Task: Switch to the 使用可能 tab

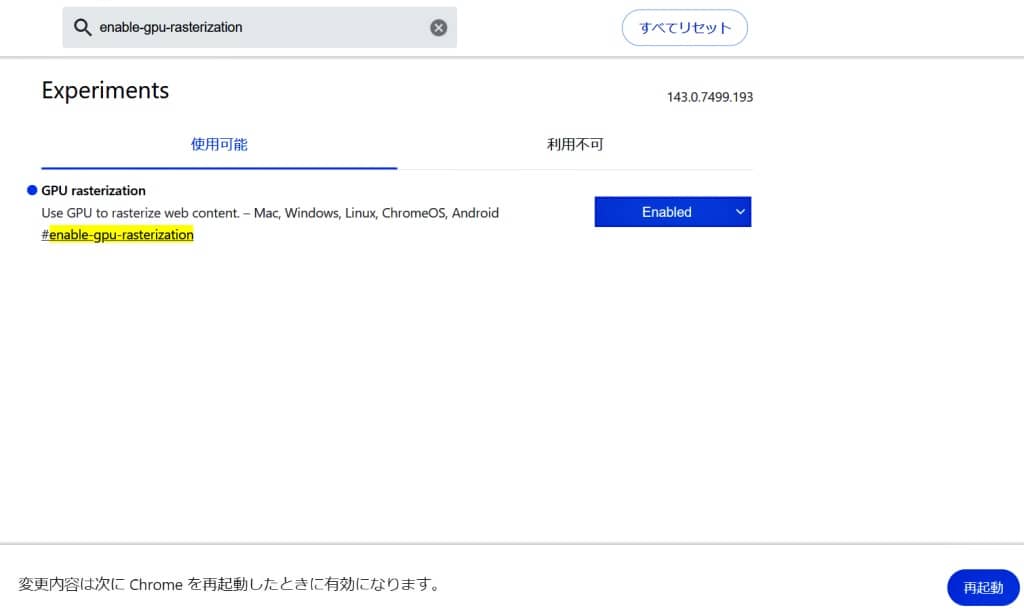Action: 219,144
